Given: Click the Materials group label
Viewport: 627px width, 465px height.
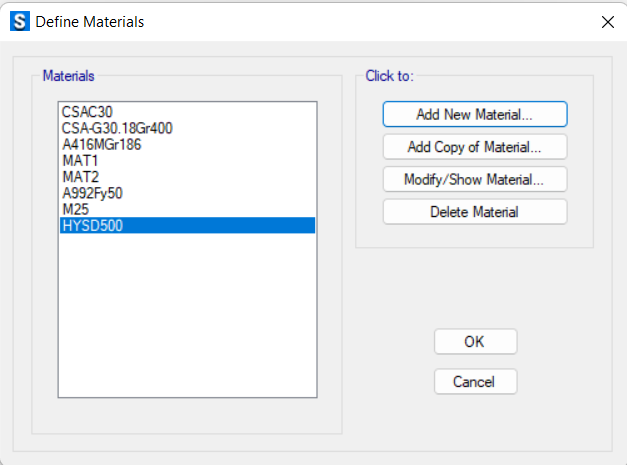Looking at the screenshot, I should [68, 76].
